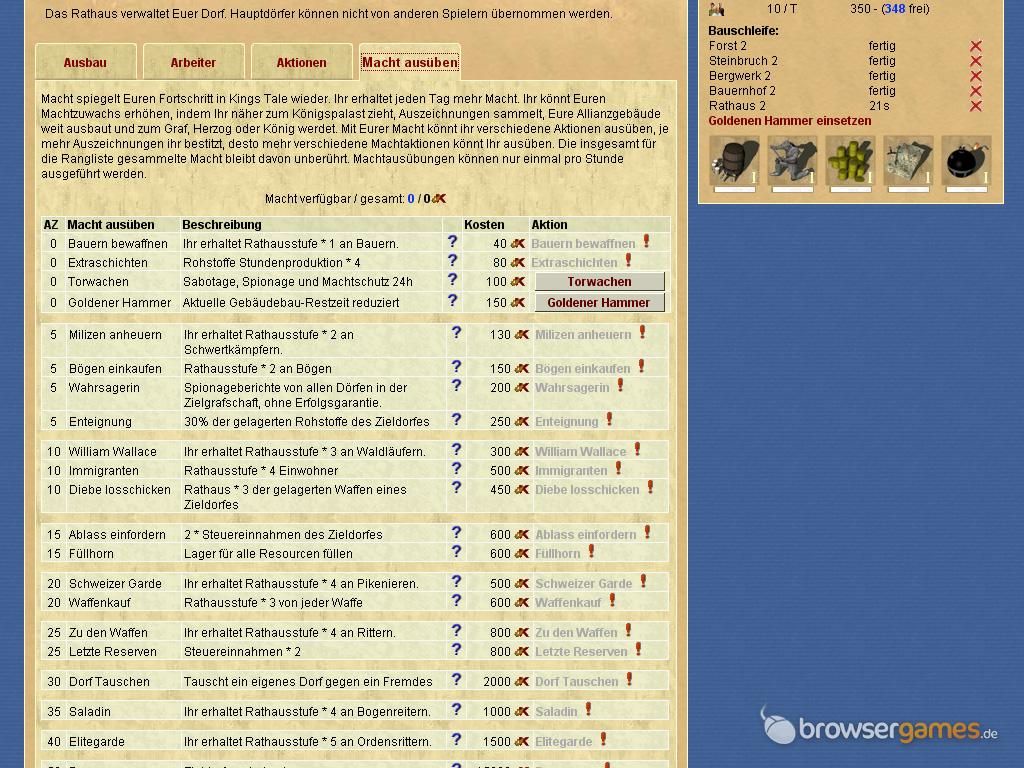The image size is (1024, 768).
Task: Click the greyed Ablass einfordern action link
Action: pyautogui.click(x=586, y=535)
